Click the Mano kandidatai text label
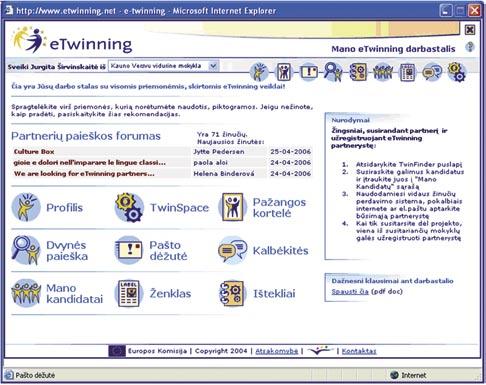Viewport: 486px width, 385px height. pos(74,294)
